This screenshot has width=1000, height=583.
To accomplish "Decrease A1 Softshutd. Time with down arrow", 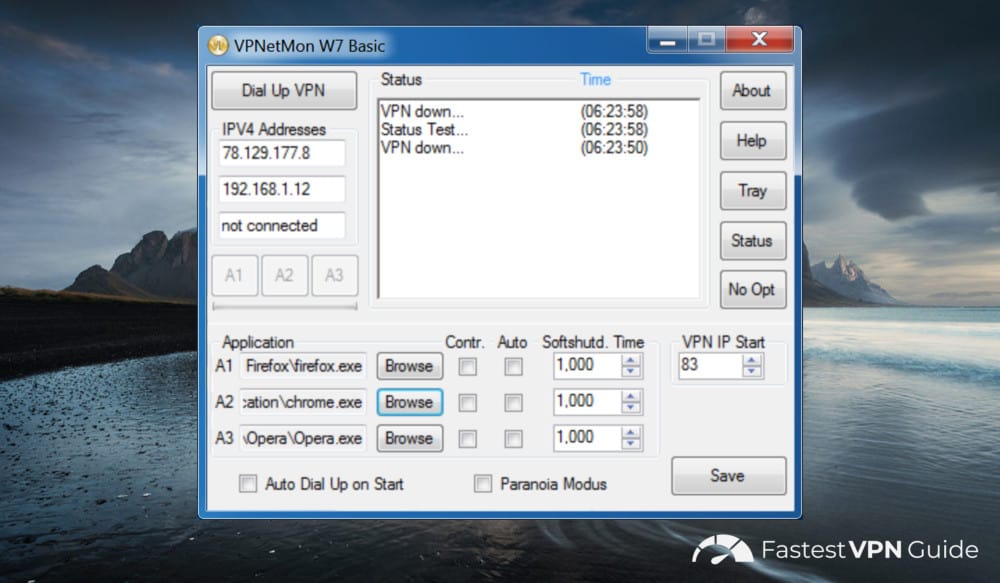I will [x=631, y=372].
